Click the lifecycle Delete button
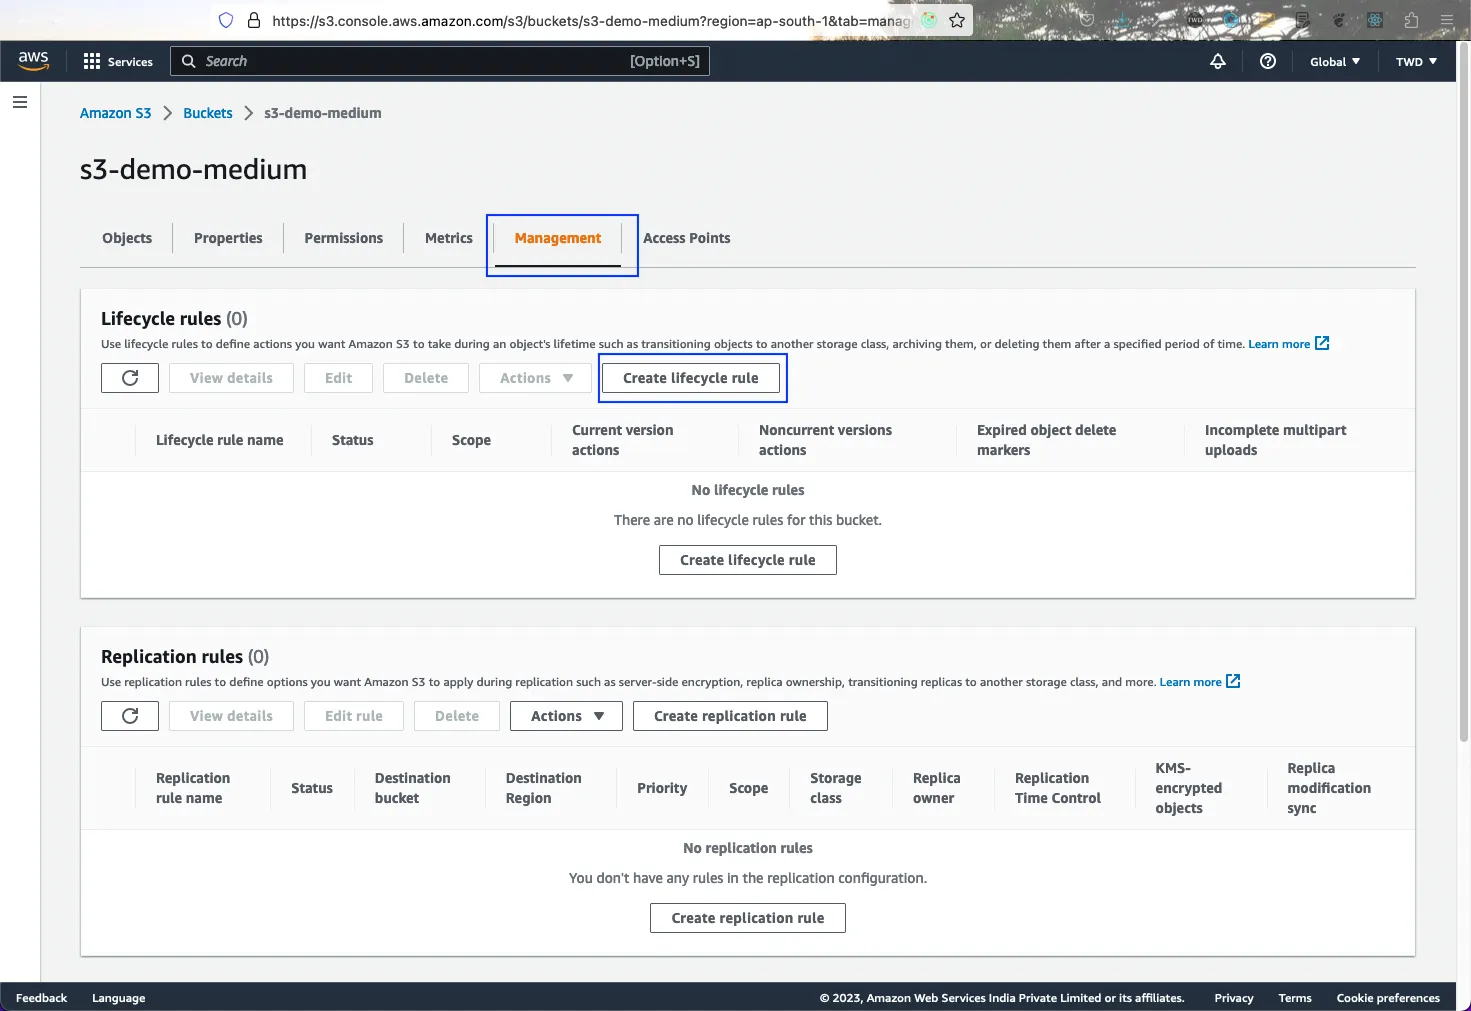This screenshot has width=1471, height=1011. point(426,378)
